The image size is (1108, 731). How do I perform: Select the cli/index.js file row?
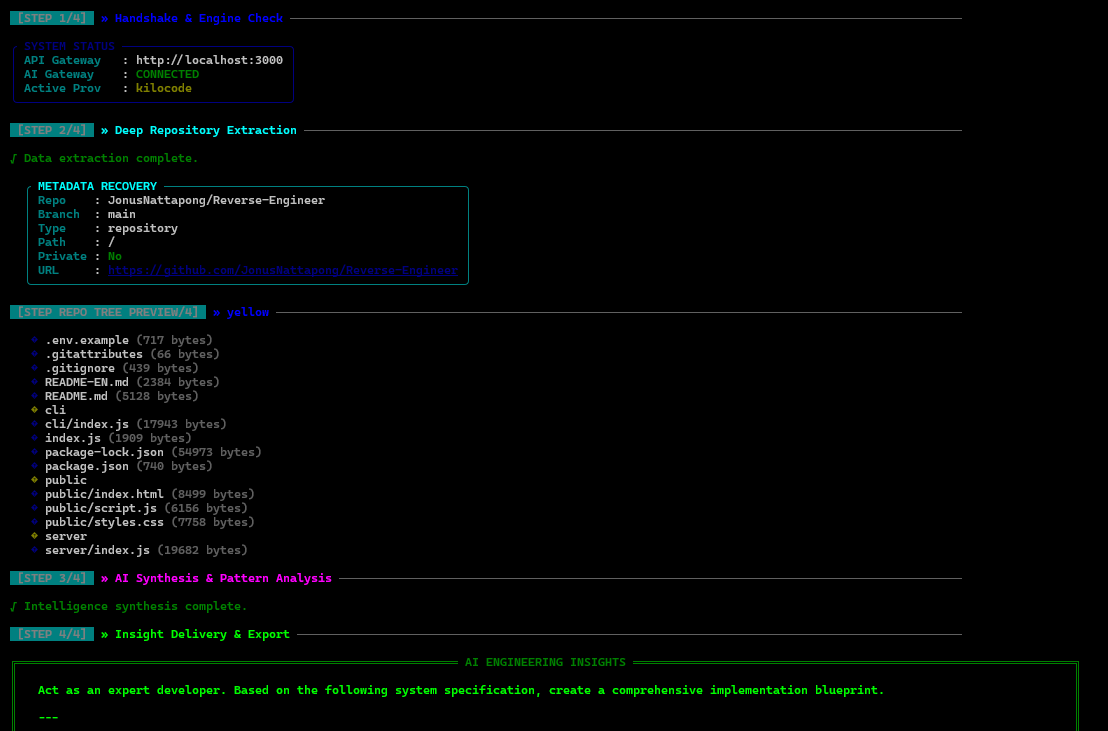(x=129, y=424)
